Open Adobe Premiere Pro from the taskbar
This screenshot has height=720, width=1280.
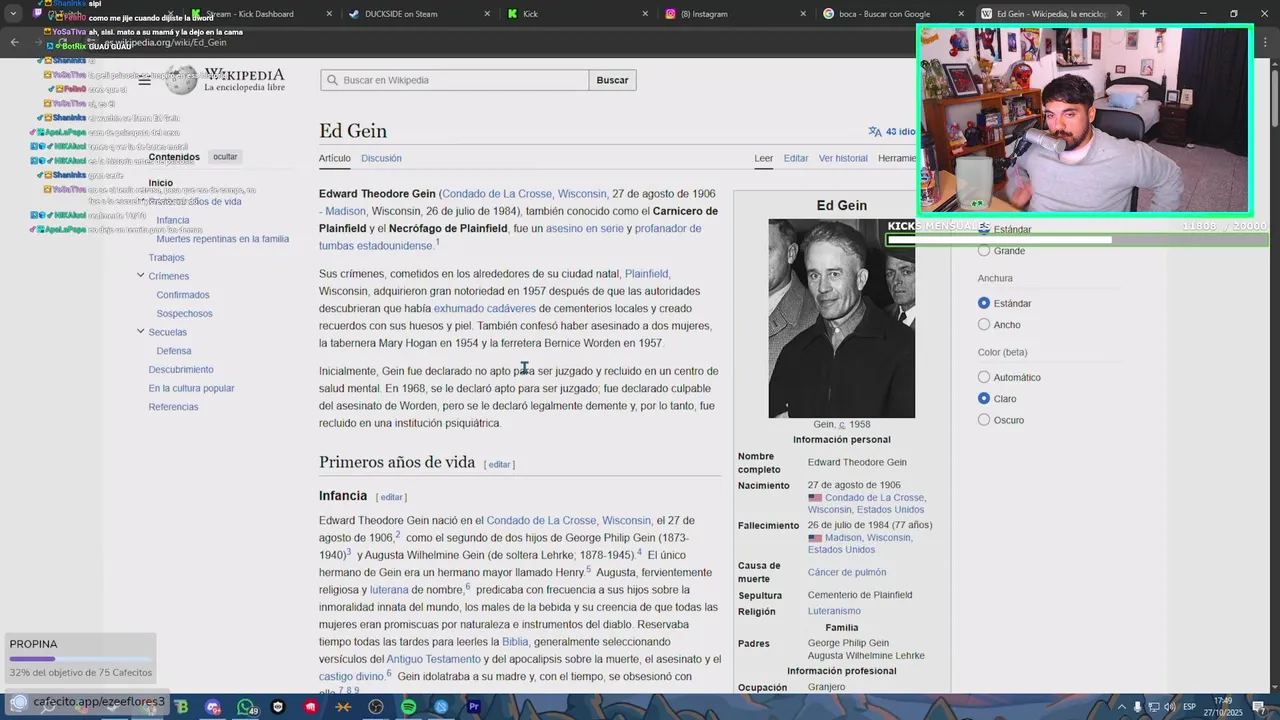pos(474,707)
